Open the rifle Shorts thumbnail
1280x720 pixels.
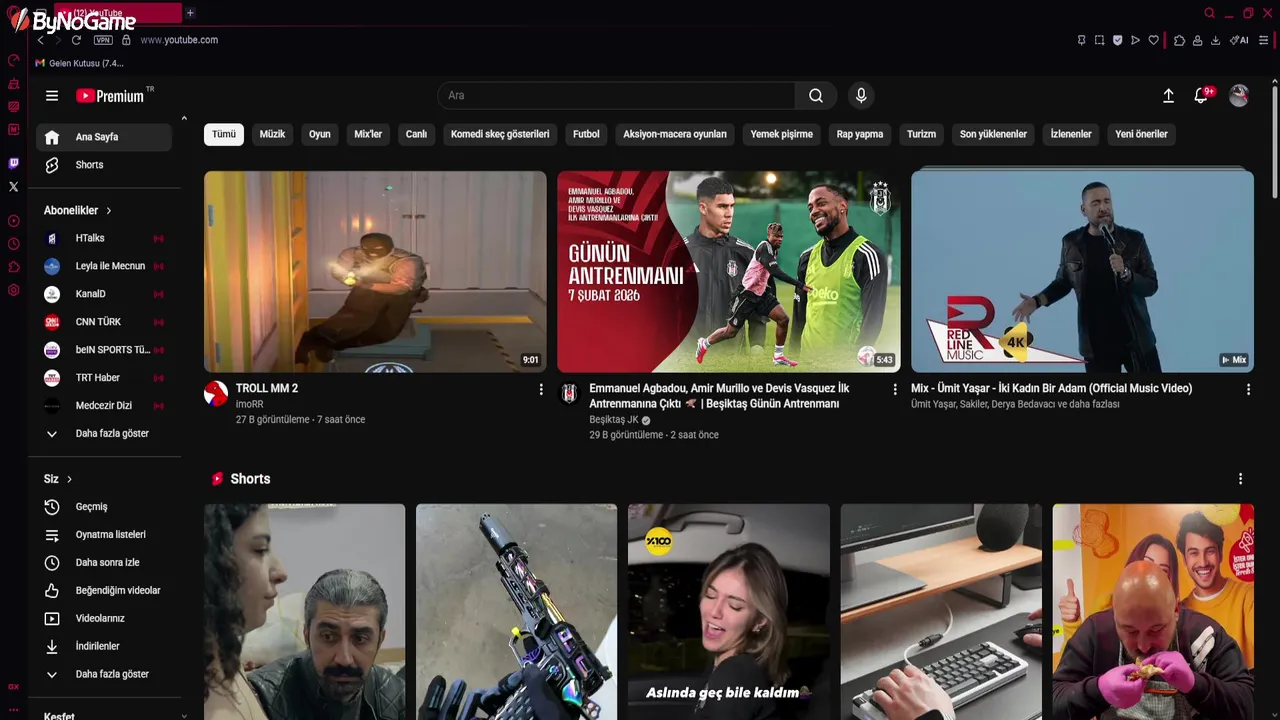coord(516,612)
